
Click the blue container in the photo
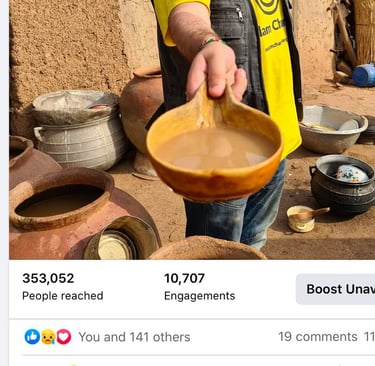364,75
